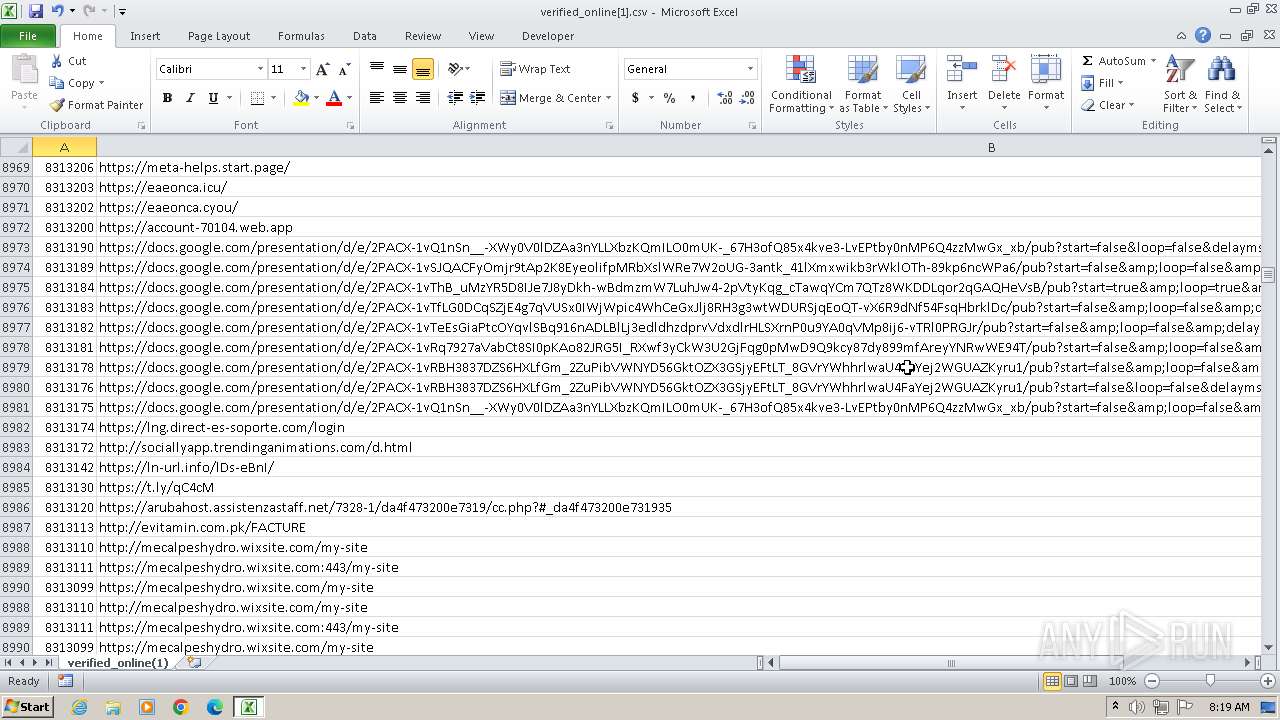Select row header 8982

[x=16, y=427]
